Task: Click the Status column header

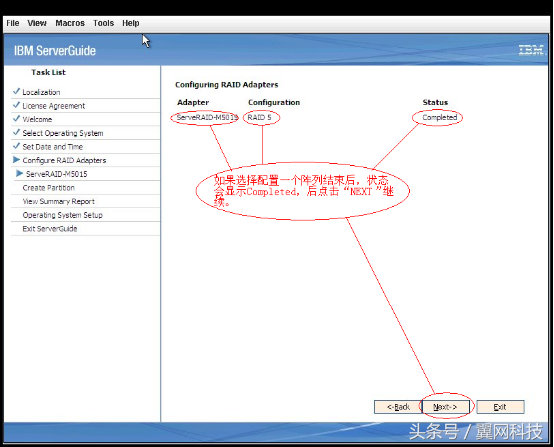Action: click(x=435, y=102)
